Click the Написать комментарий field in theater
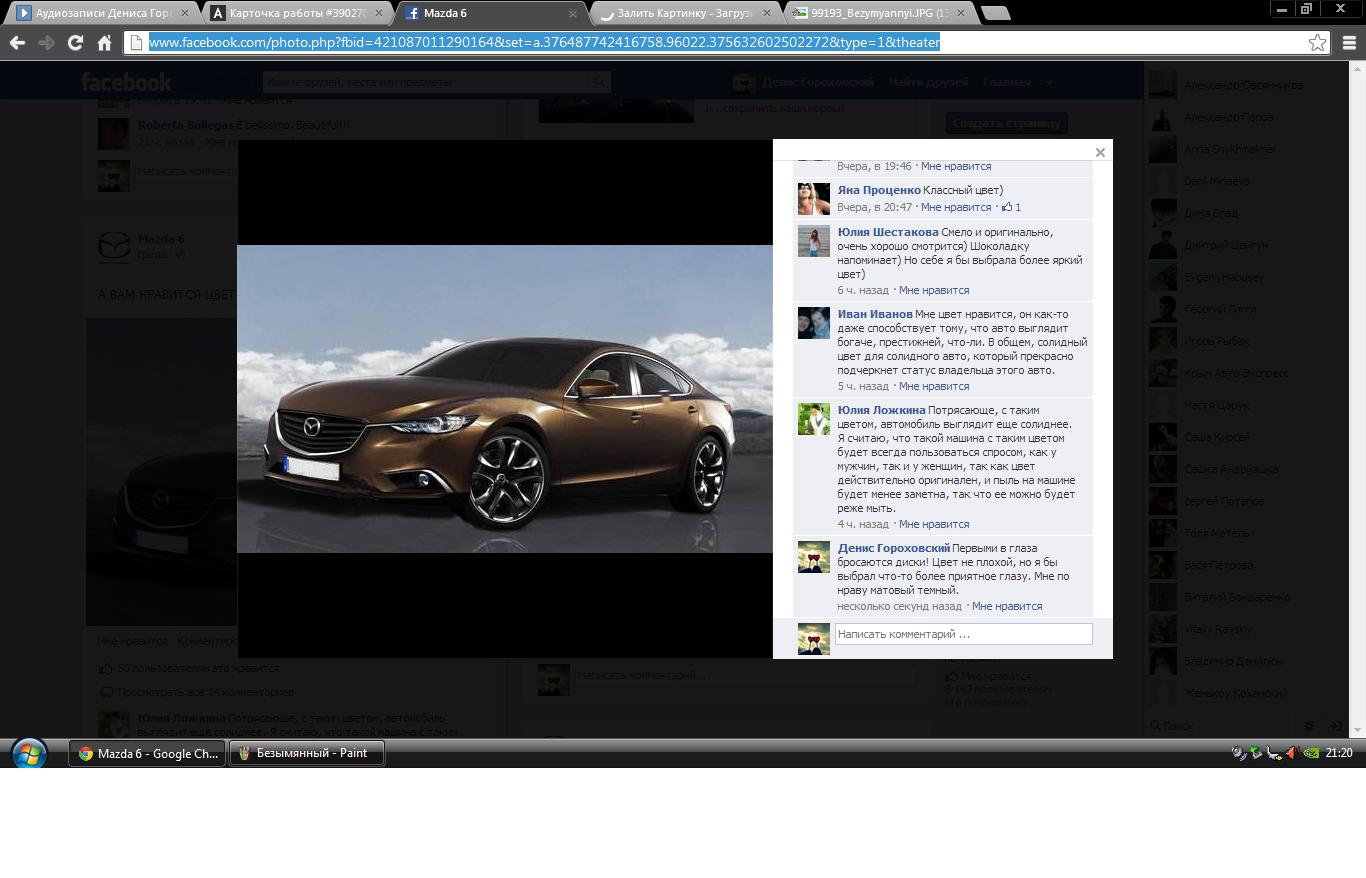Image resolution: width=1366 pixels, height=878 pixels. 963,634
